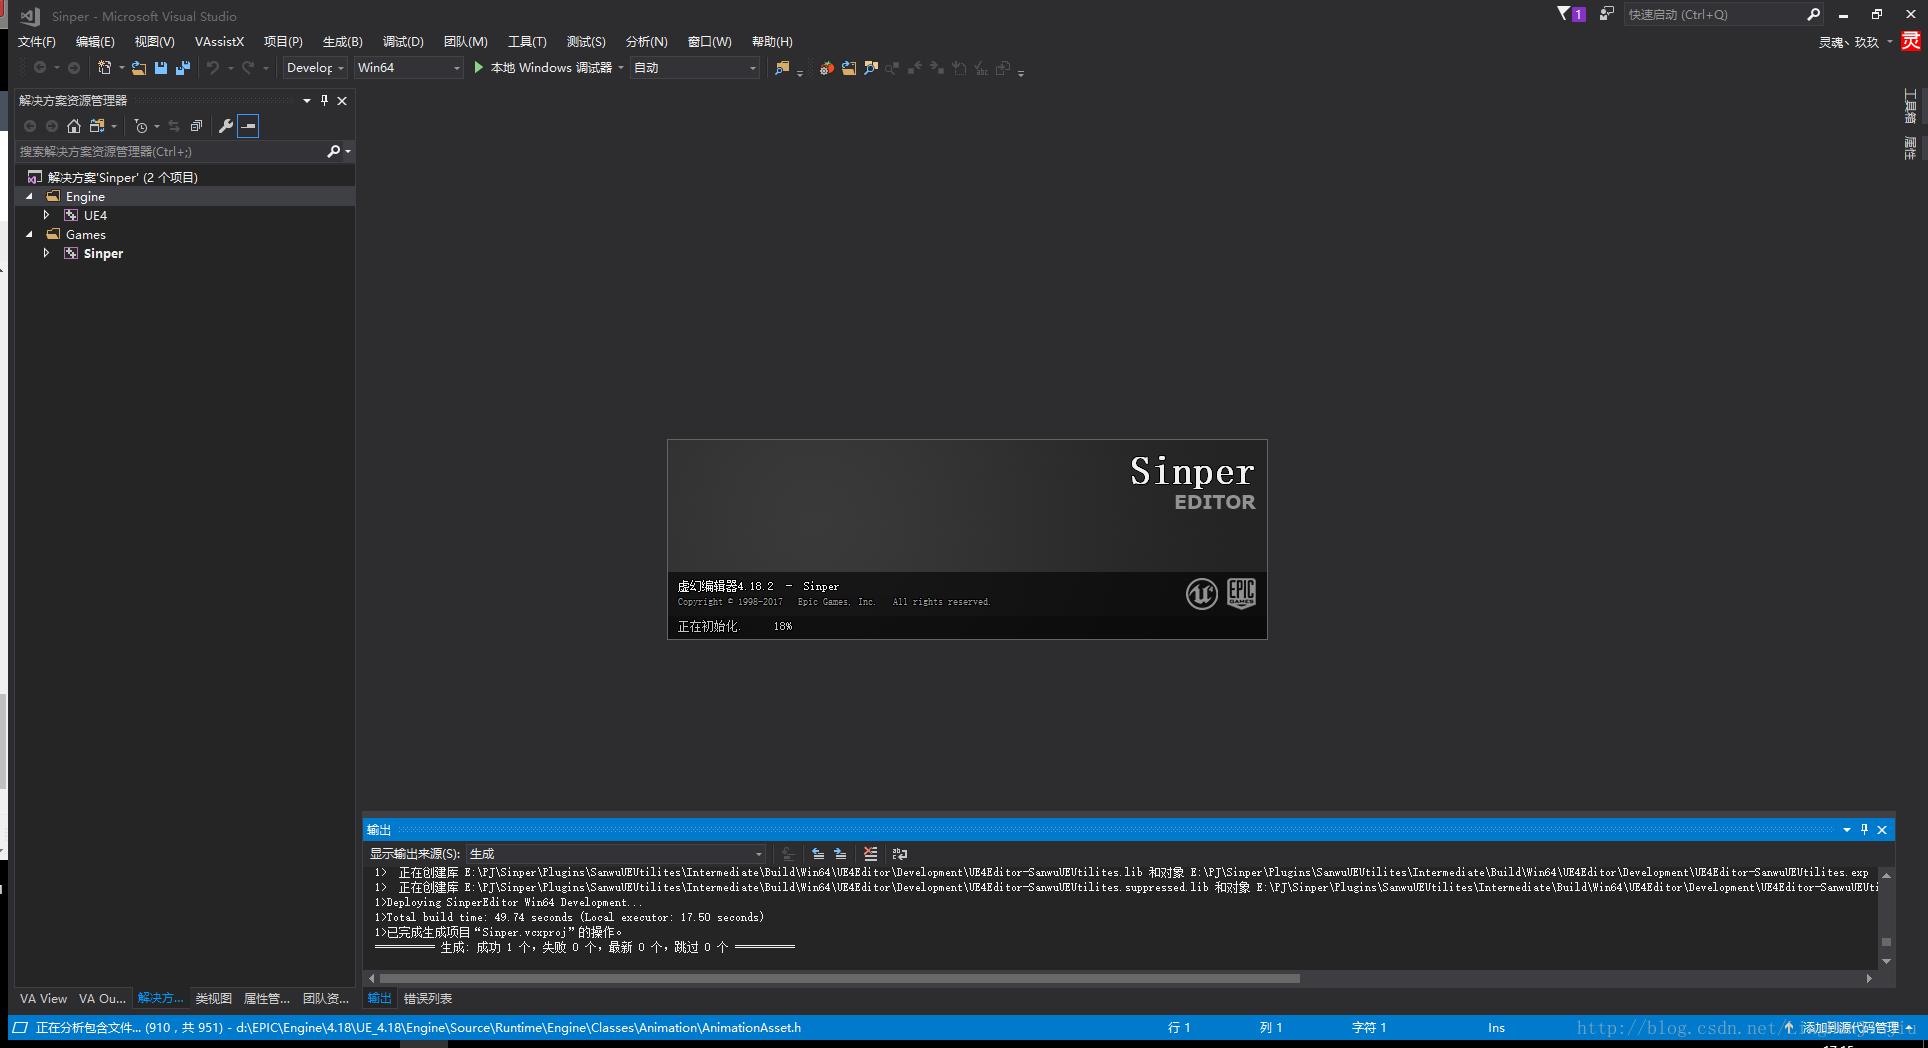Viewport: 1928px width, 1048px height.
Task: Click the Navigate Forward toolbar icon
Action: point(74,68)
